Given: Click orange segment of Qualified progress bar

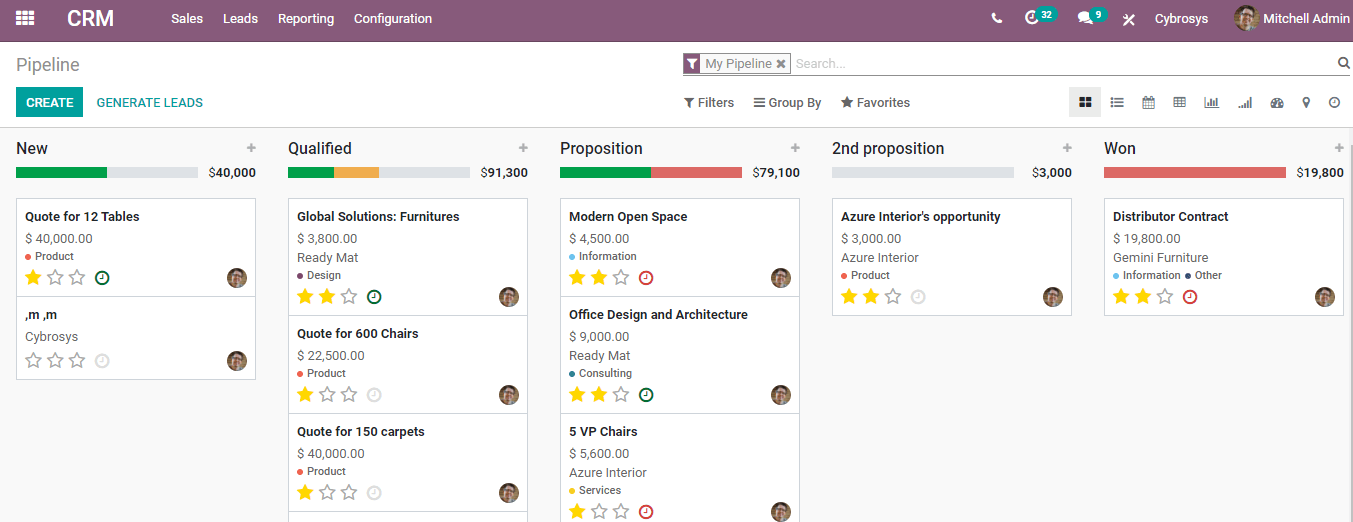Looking at the screenshot, I should coord(356,172).
